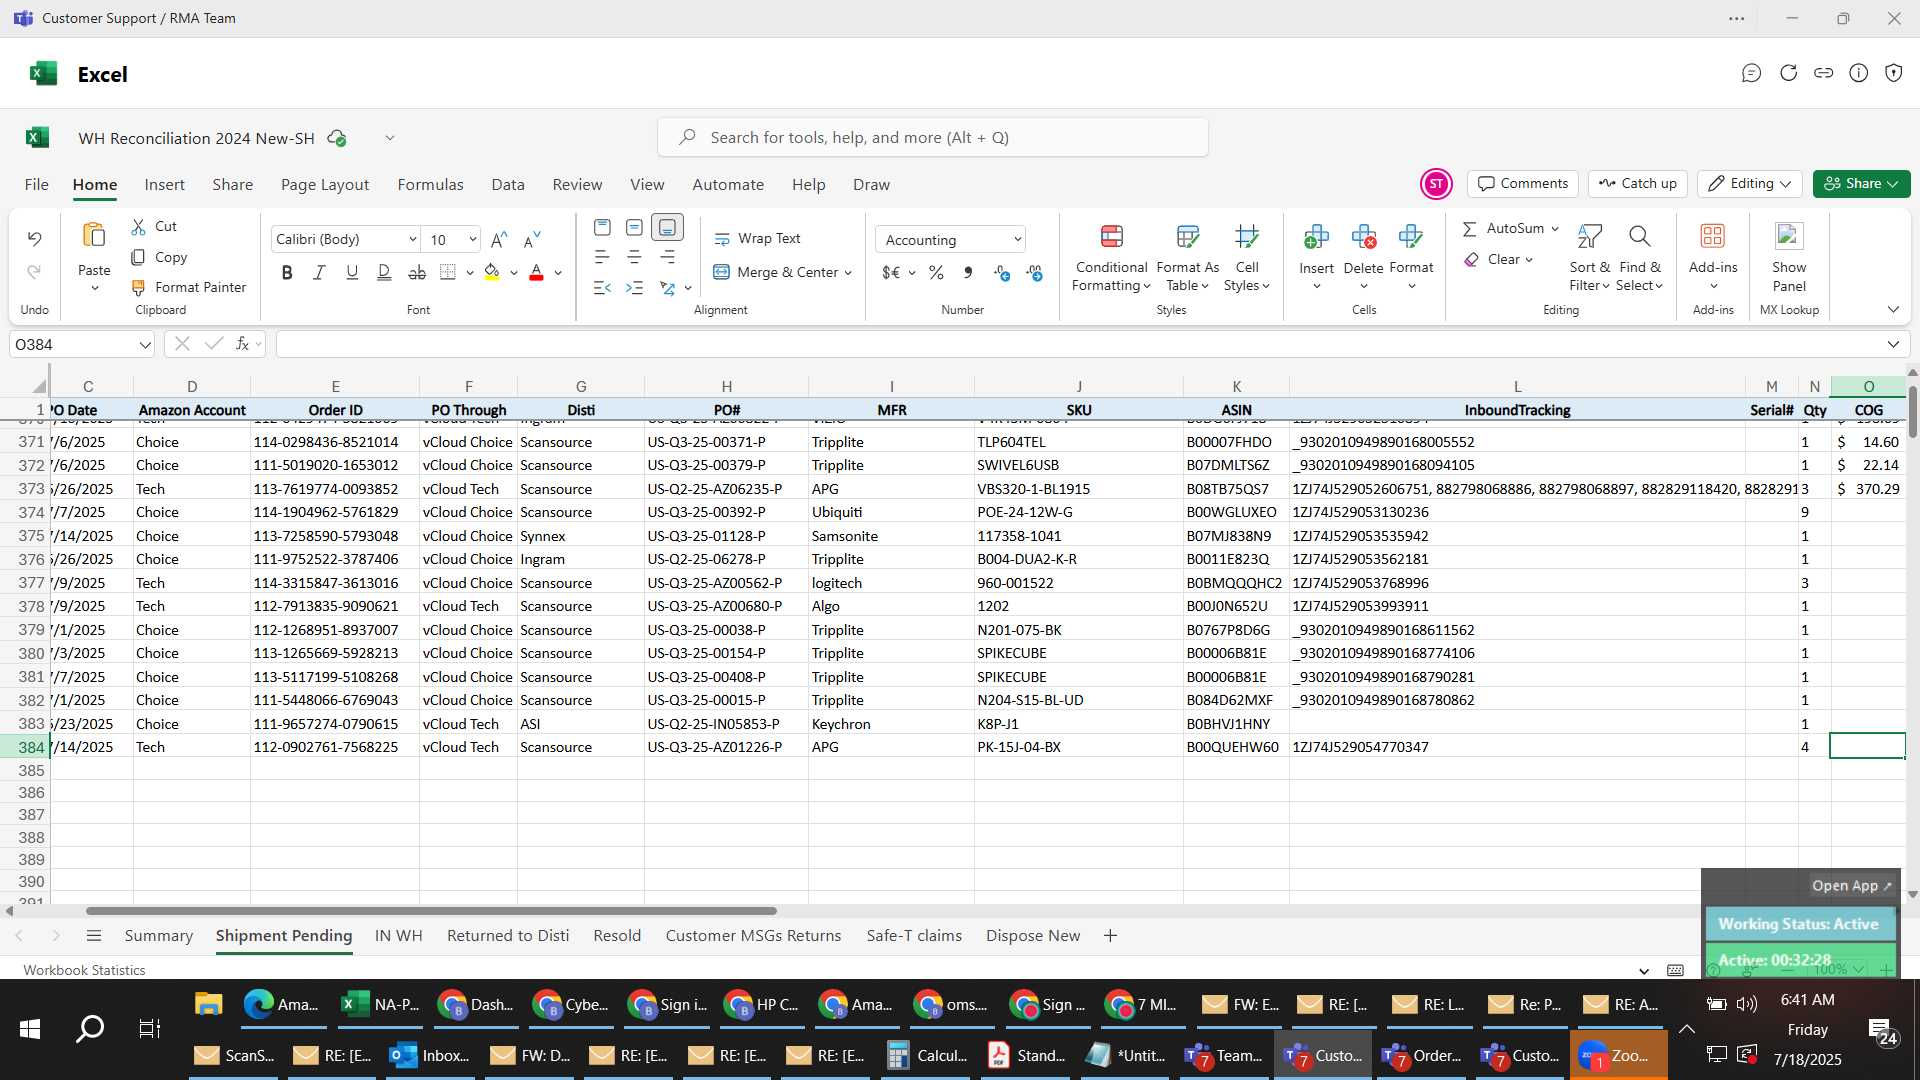Click the increase indent icon
Viewport: 1920px width, 1080px height.
tap(634, 288)
